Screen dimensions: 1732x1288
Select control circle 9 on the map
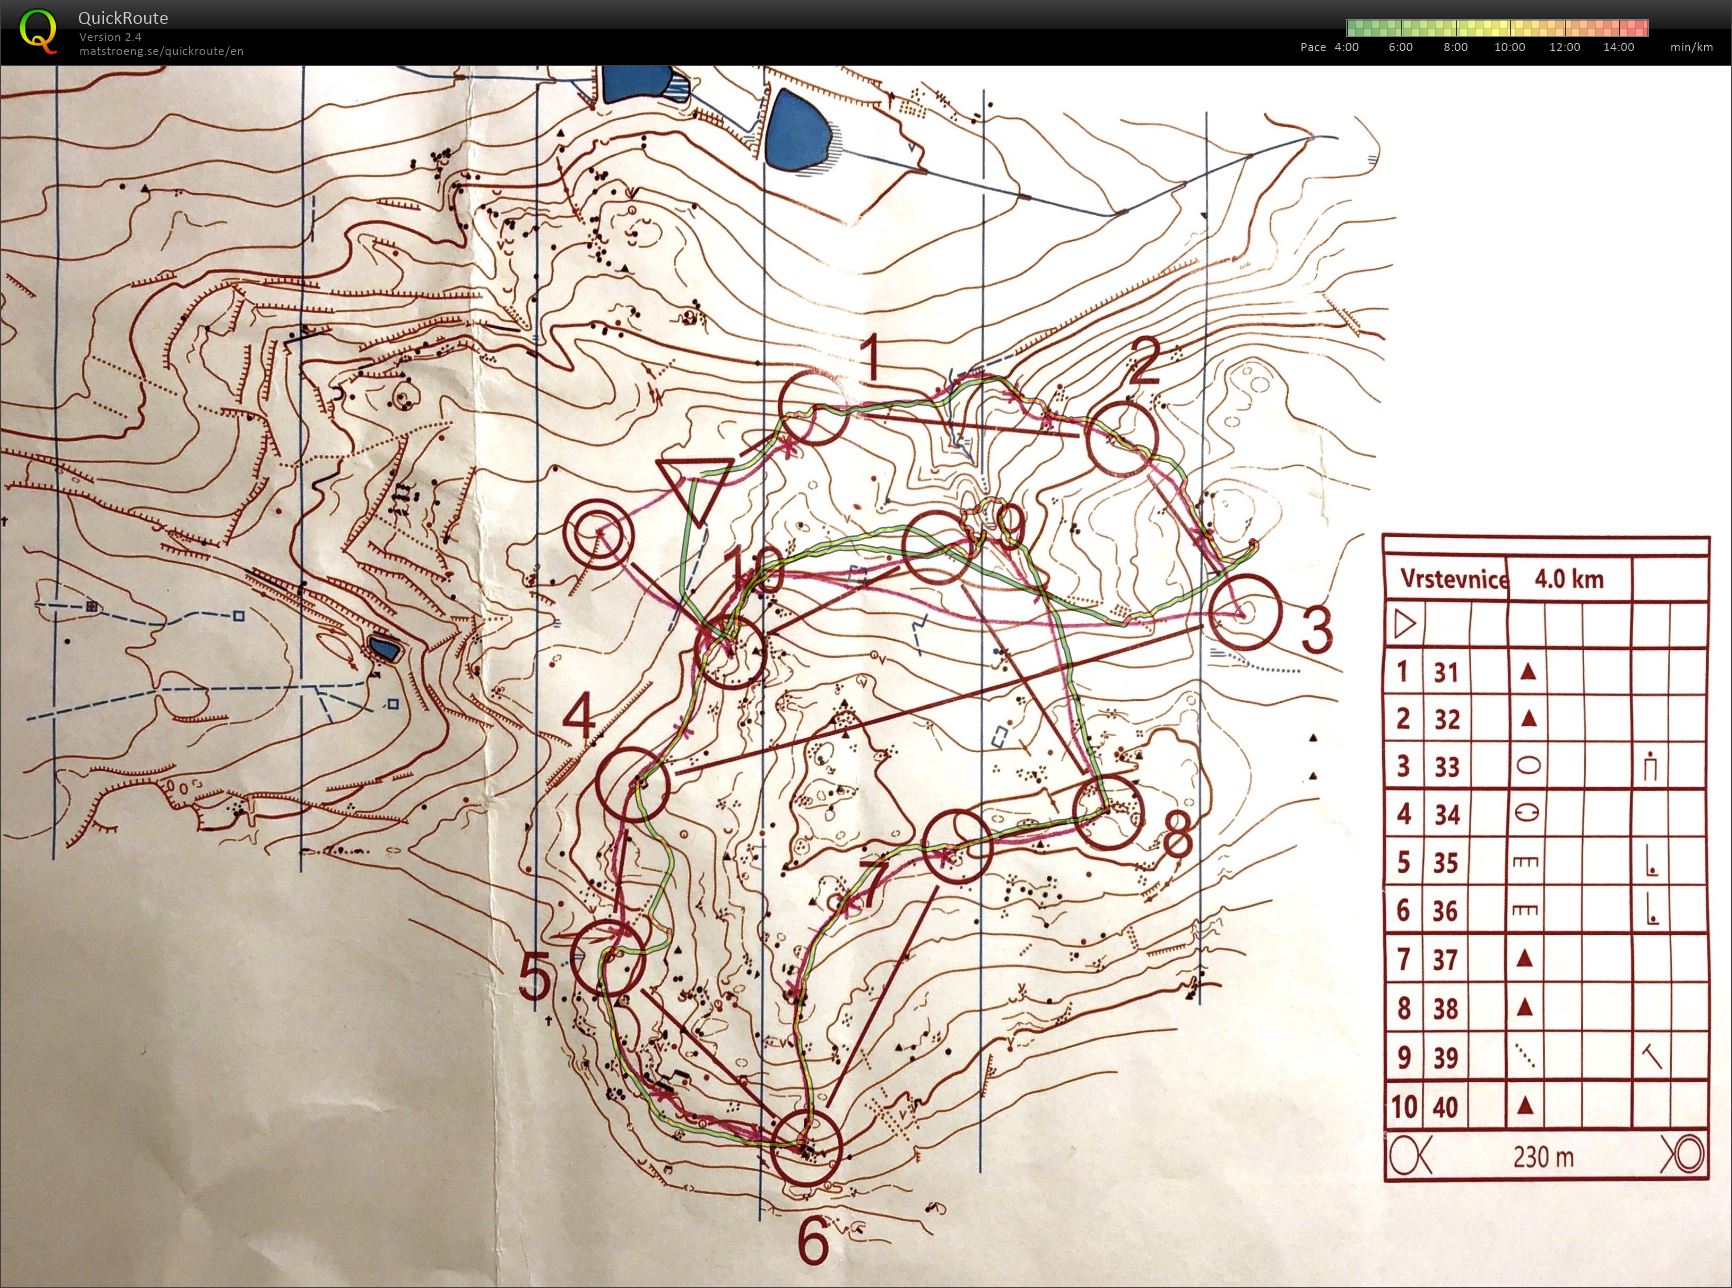tap(938, 546)
